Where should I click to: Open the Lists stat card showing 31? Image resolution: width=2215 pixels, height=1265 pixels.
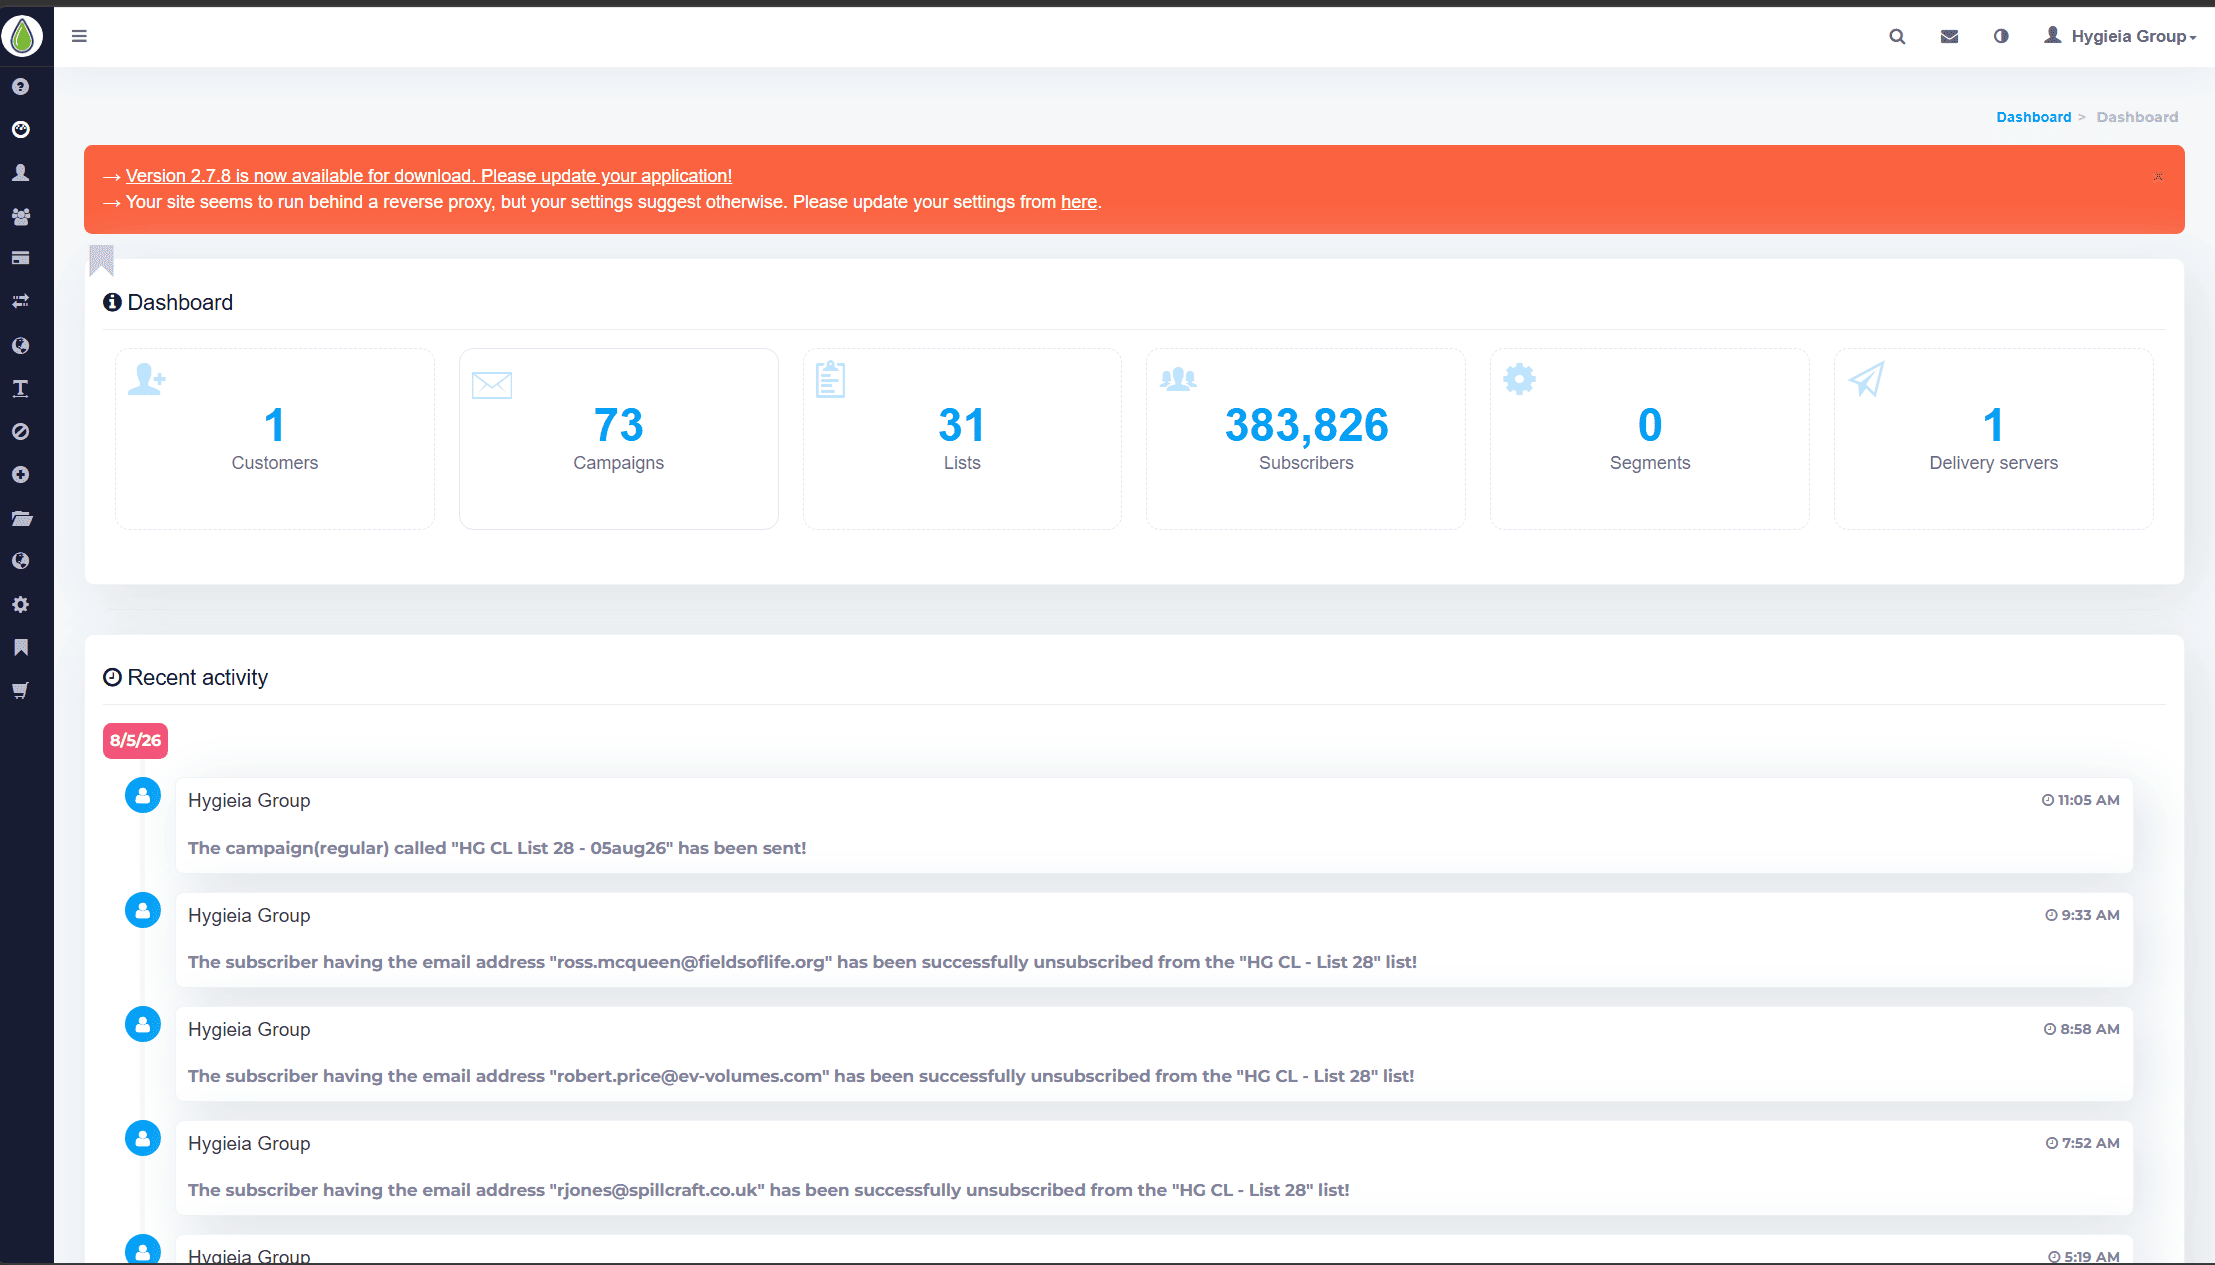[962, 439]
